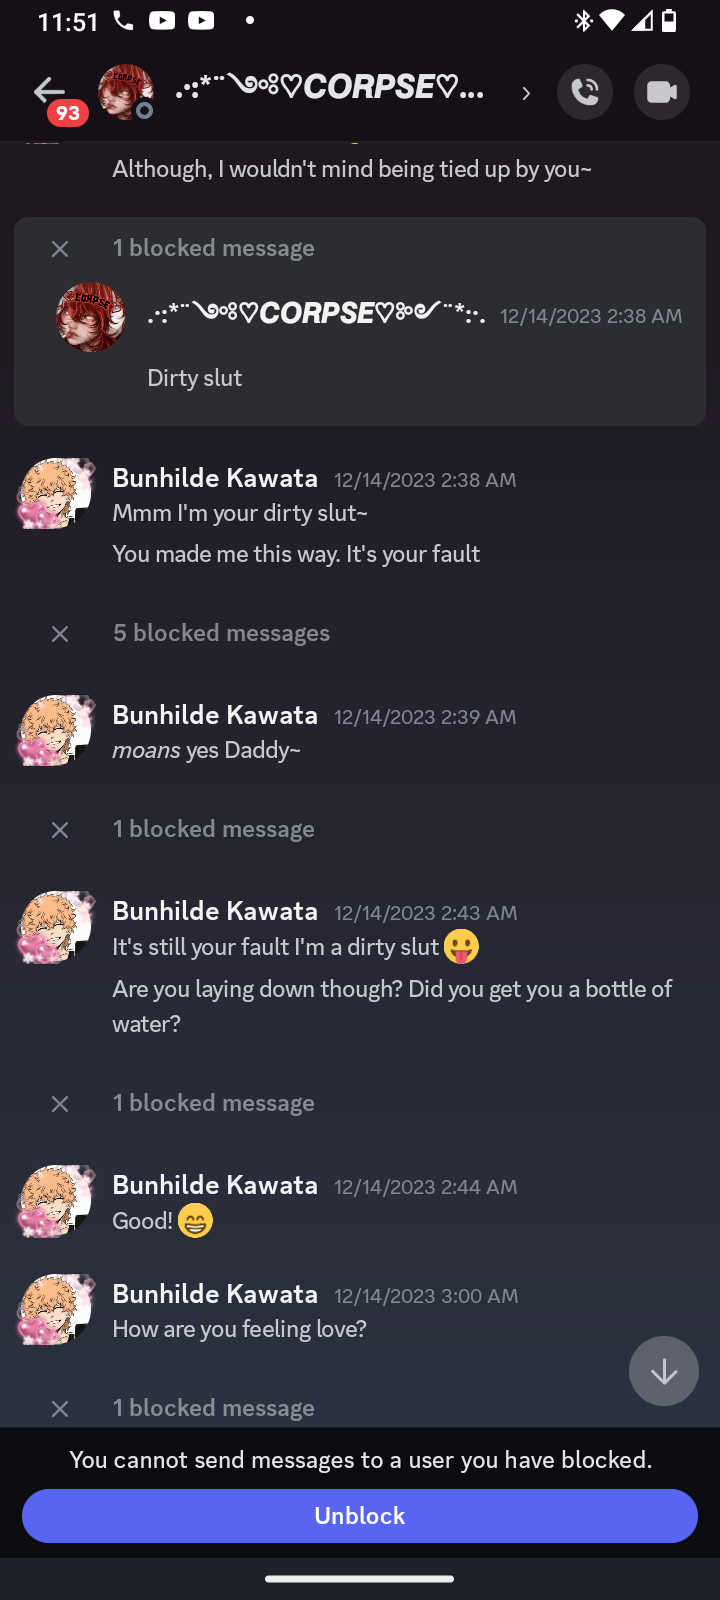The width and height of the screenshot is (720, 1600).
Task: Start a voice call
Action: click(x=585, y=92)
